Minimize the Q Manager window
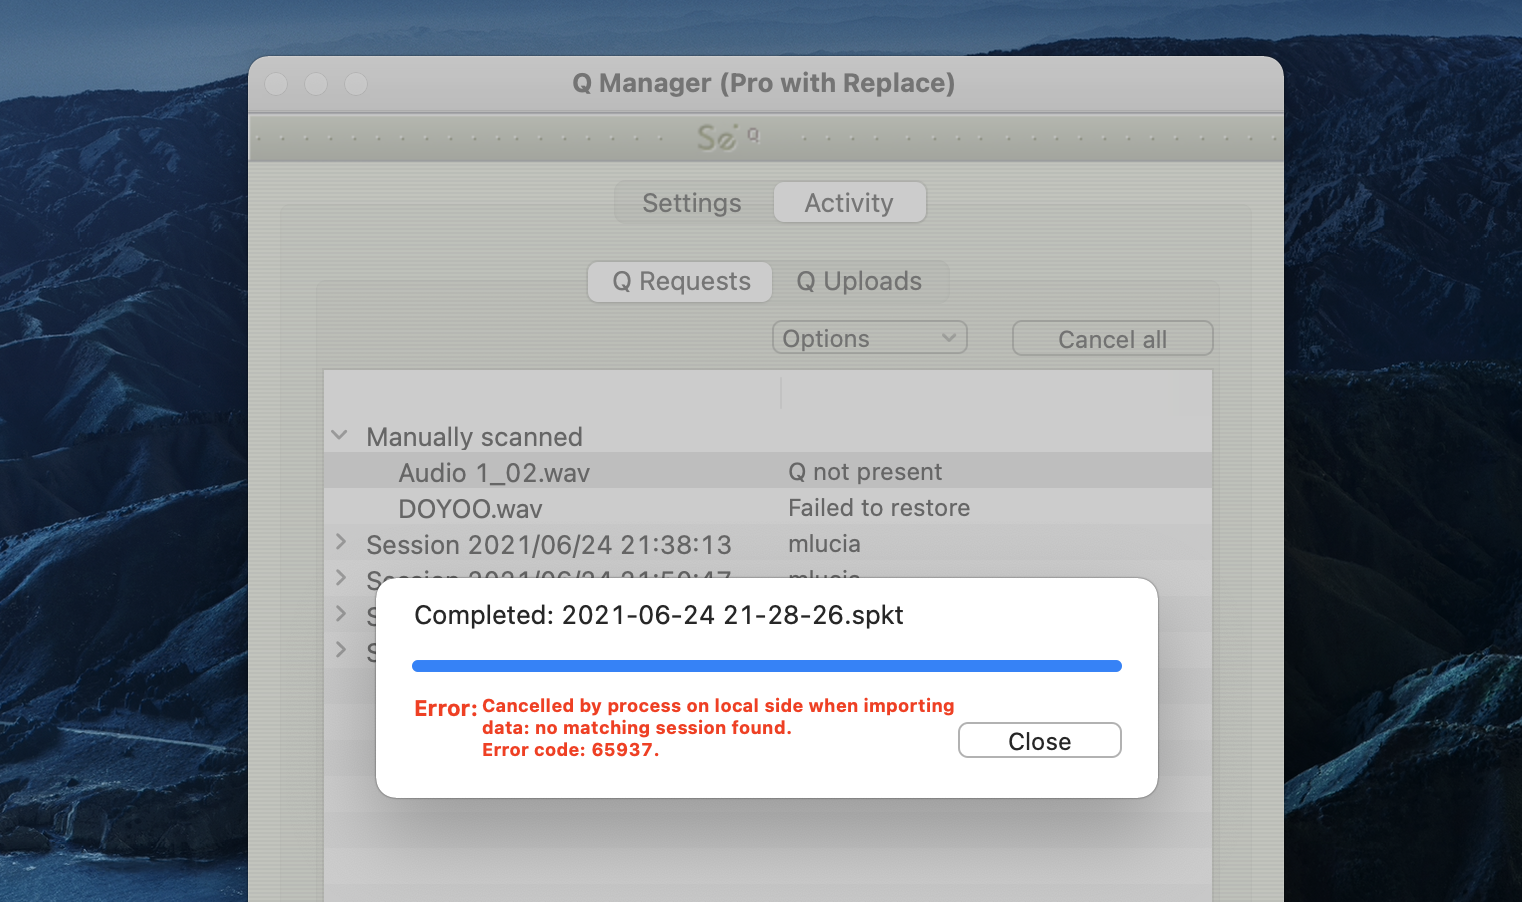This screenshot has width=1522, height=902. pyautogui.click(x=316, y=84)
